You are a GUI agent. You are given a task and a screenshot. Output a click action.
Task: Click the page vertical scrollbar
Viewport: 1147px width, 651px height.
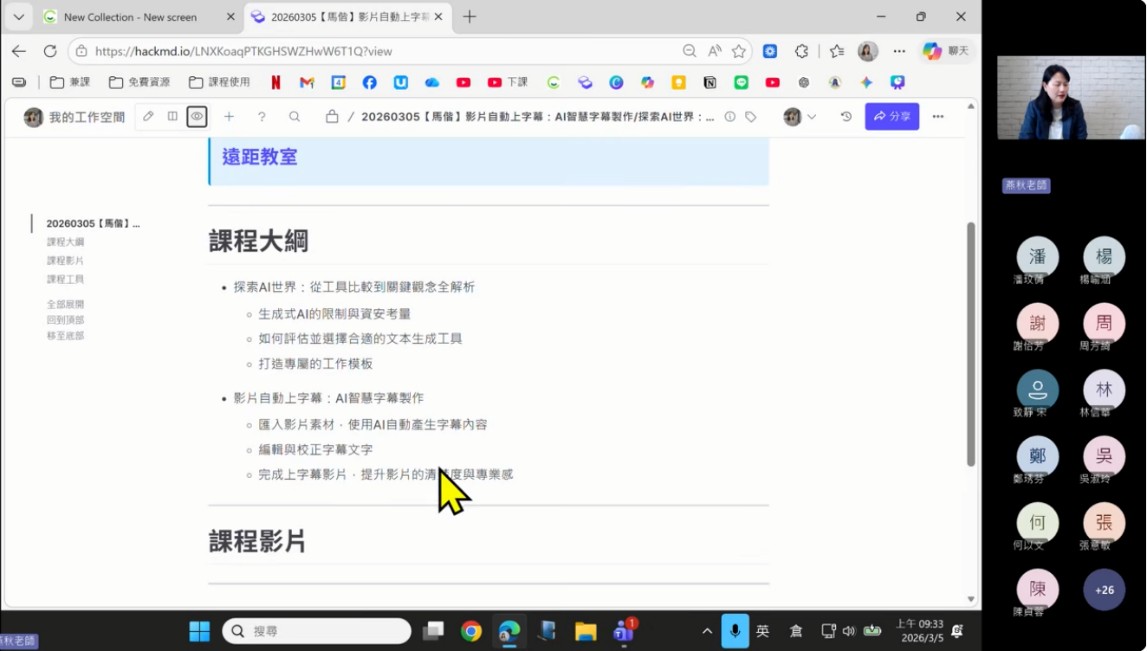[x=970, y=345]
